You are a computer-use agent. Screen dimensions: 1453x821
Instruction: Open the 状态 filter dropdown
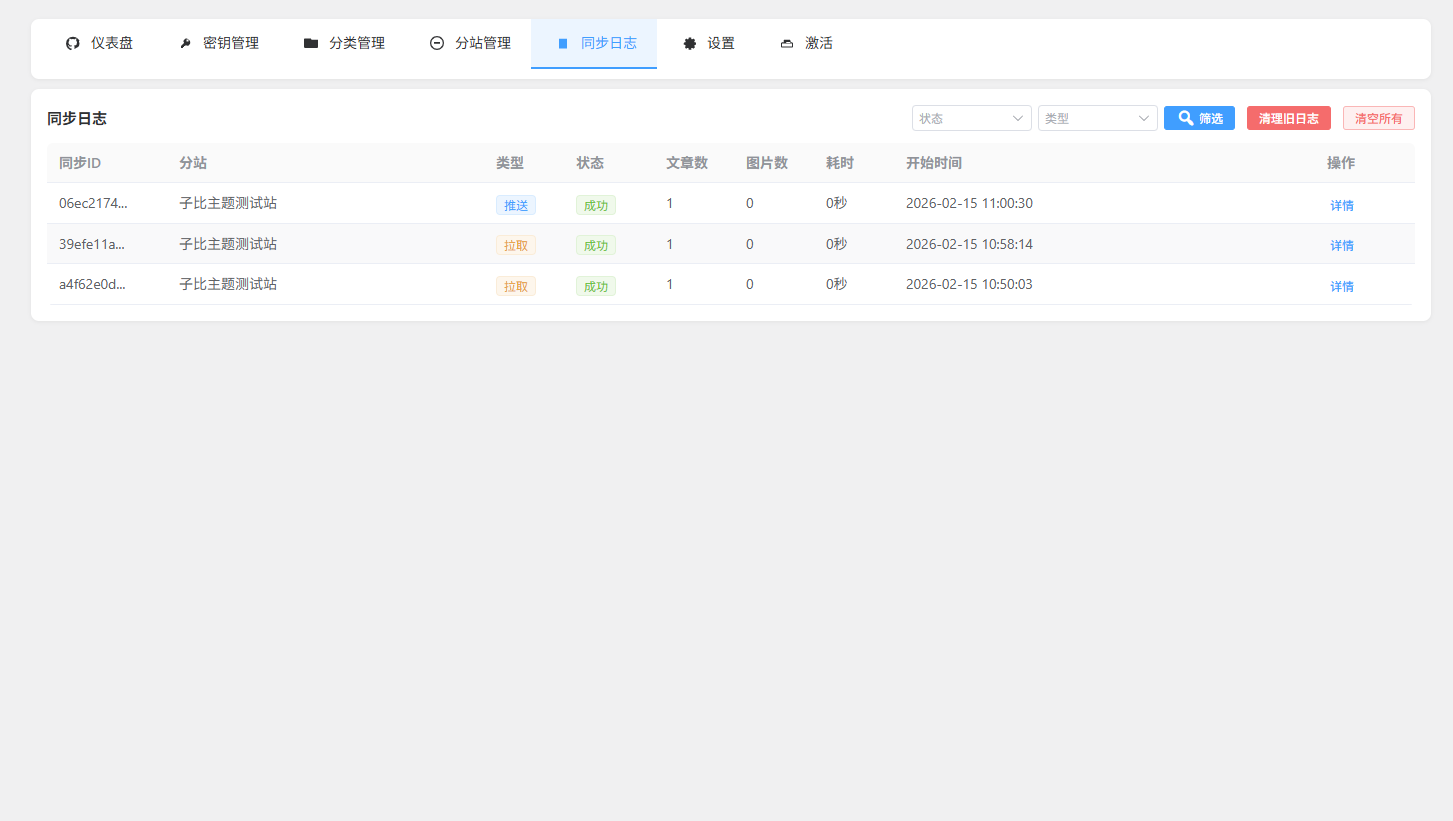[970, 118]
